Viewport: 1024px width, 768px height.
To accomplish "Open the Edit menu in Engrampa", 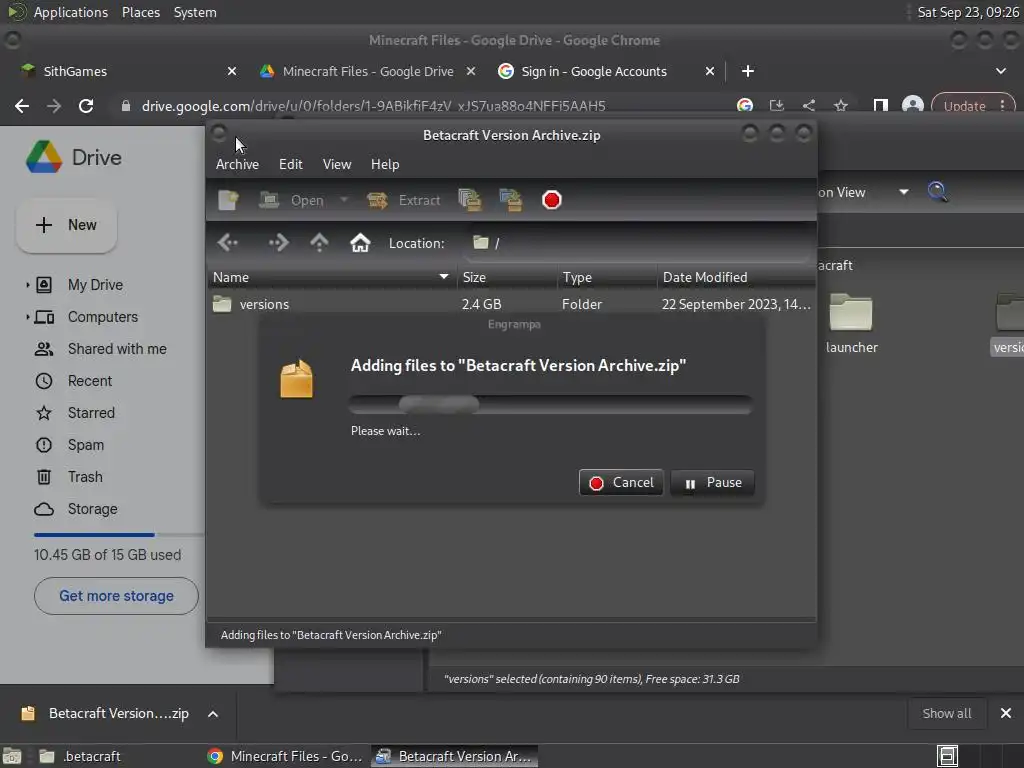I will pyautogui.click(x=291, y=164).
